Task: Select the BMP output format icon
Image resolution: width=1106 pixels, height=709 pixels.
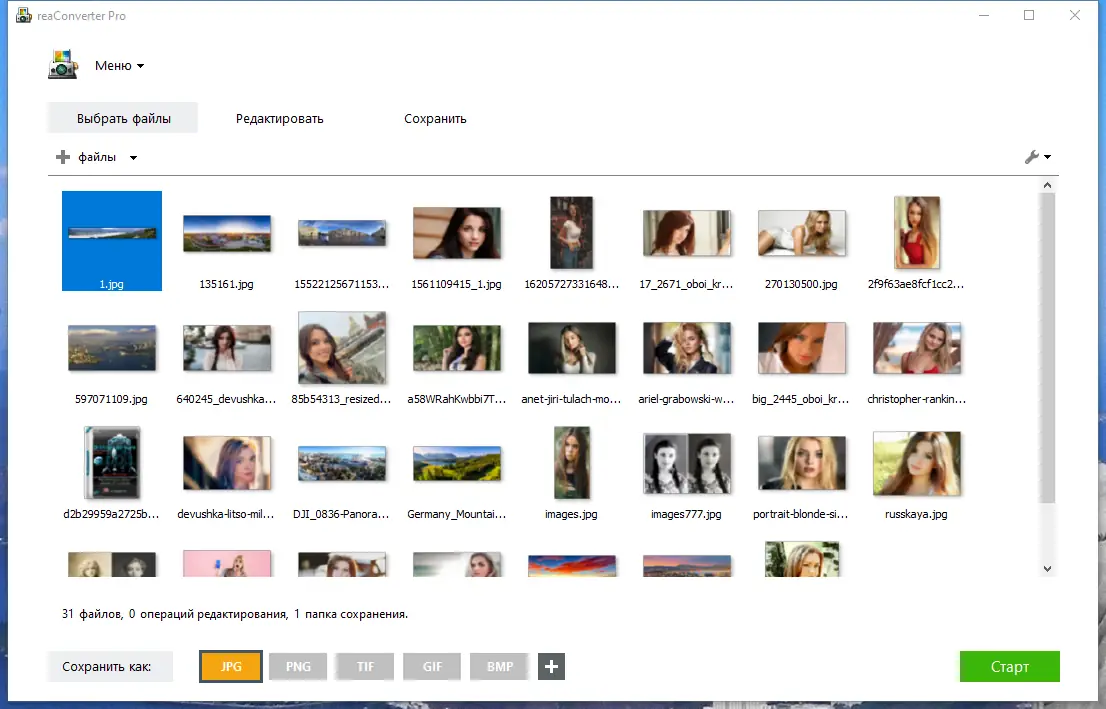Action: point(499,666)
